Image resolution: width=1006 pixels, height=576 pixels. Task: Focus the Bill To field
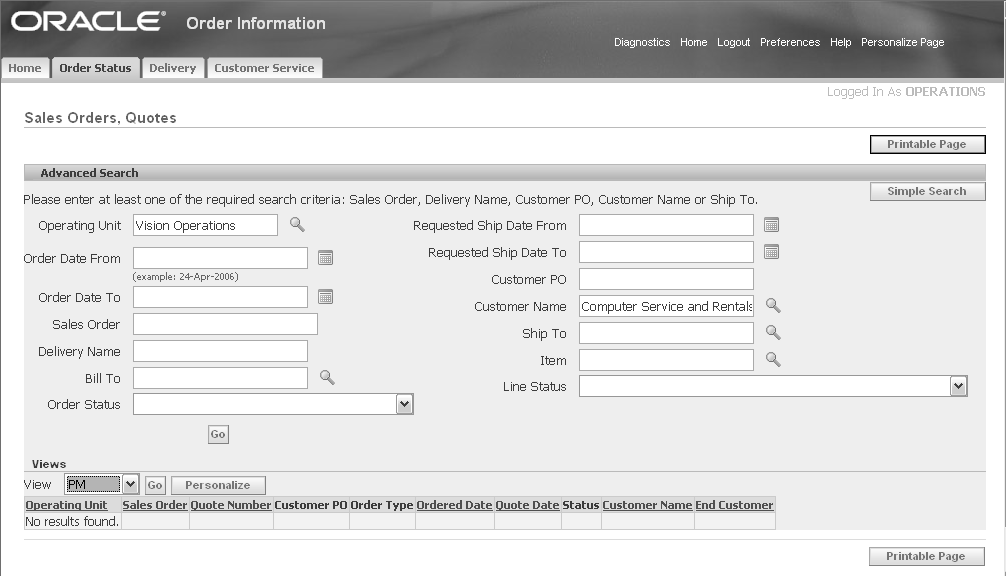220,378
